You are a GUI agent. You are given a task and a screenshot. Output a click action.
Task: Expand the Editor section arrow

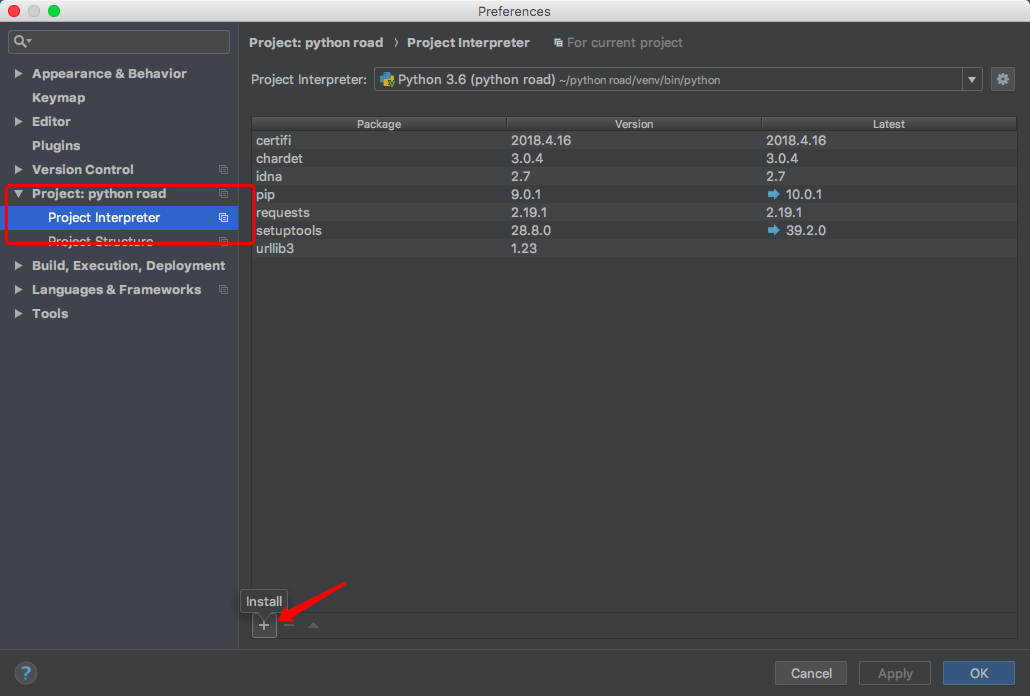(x=18, y=121)
